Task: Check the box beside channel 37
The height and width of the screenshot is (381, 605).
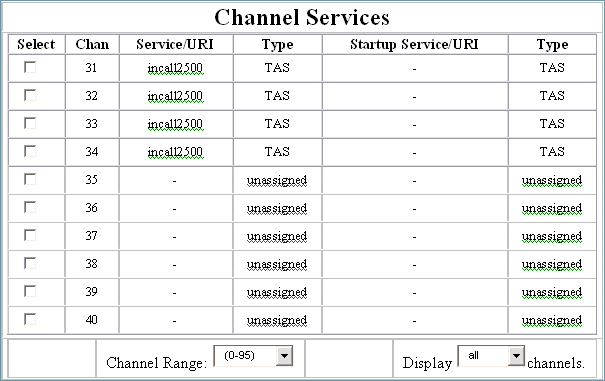Action: pos(30,235)
